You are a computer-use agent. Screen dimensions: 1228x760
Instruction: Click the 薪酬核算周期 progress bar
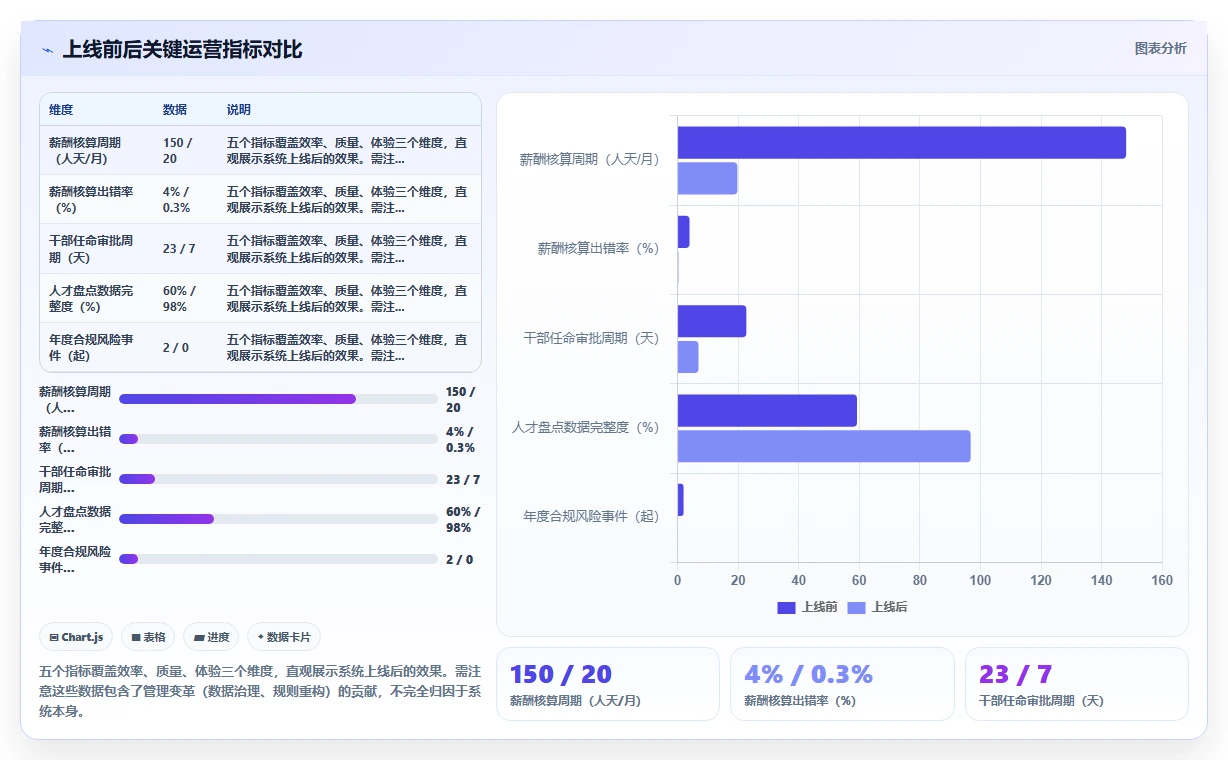[278, 399]
